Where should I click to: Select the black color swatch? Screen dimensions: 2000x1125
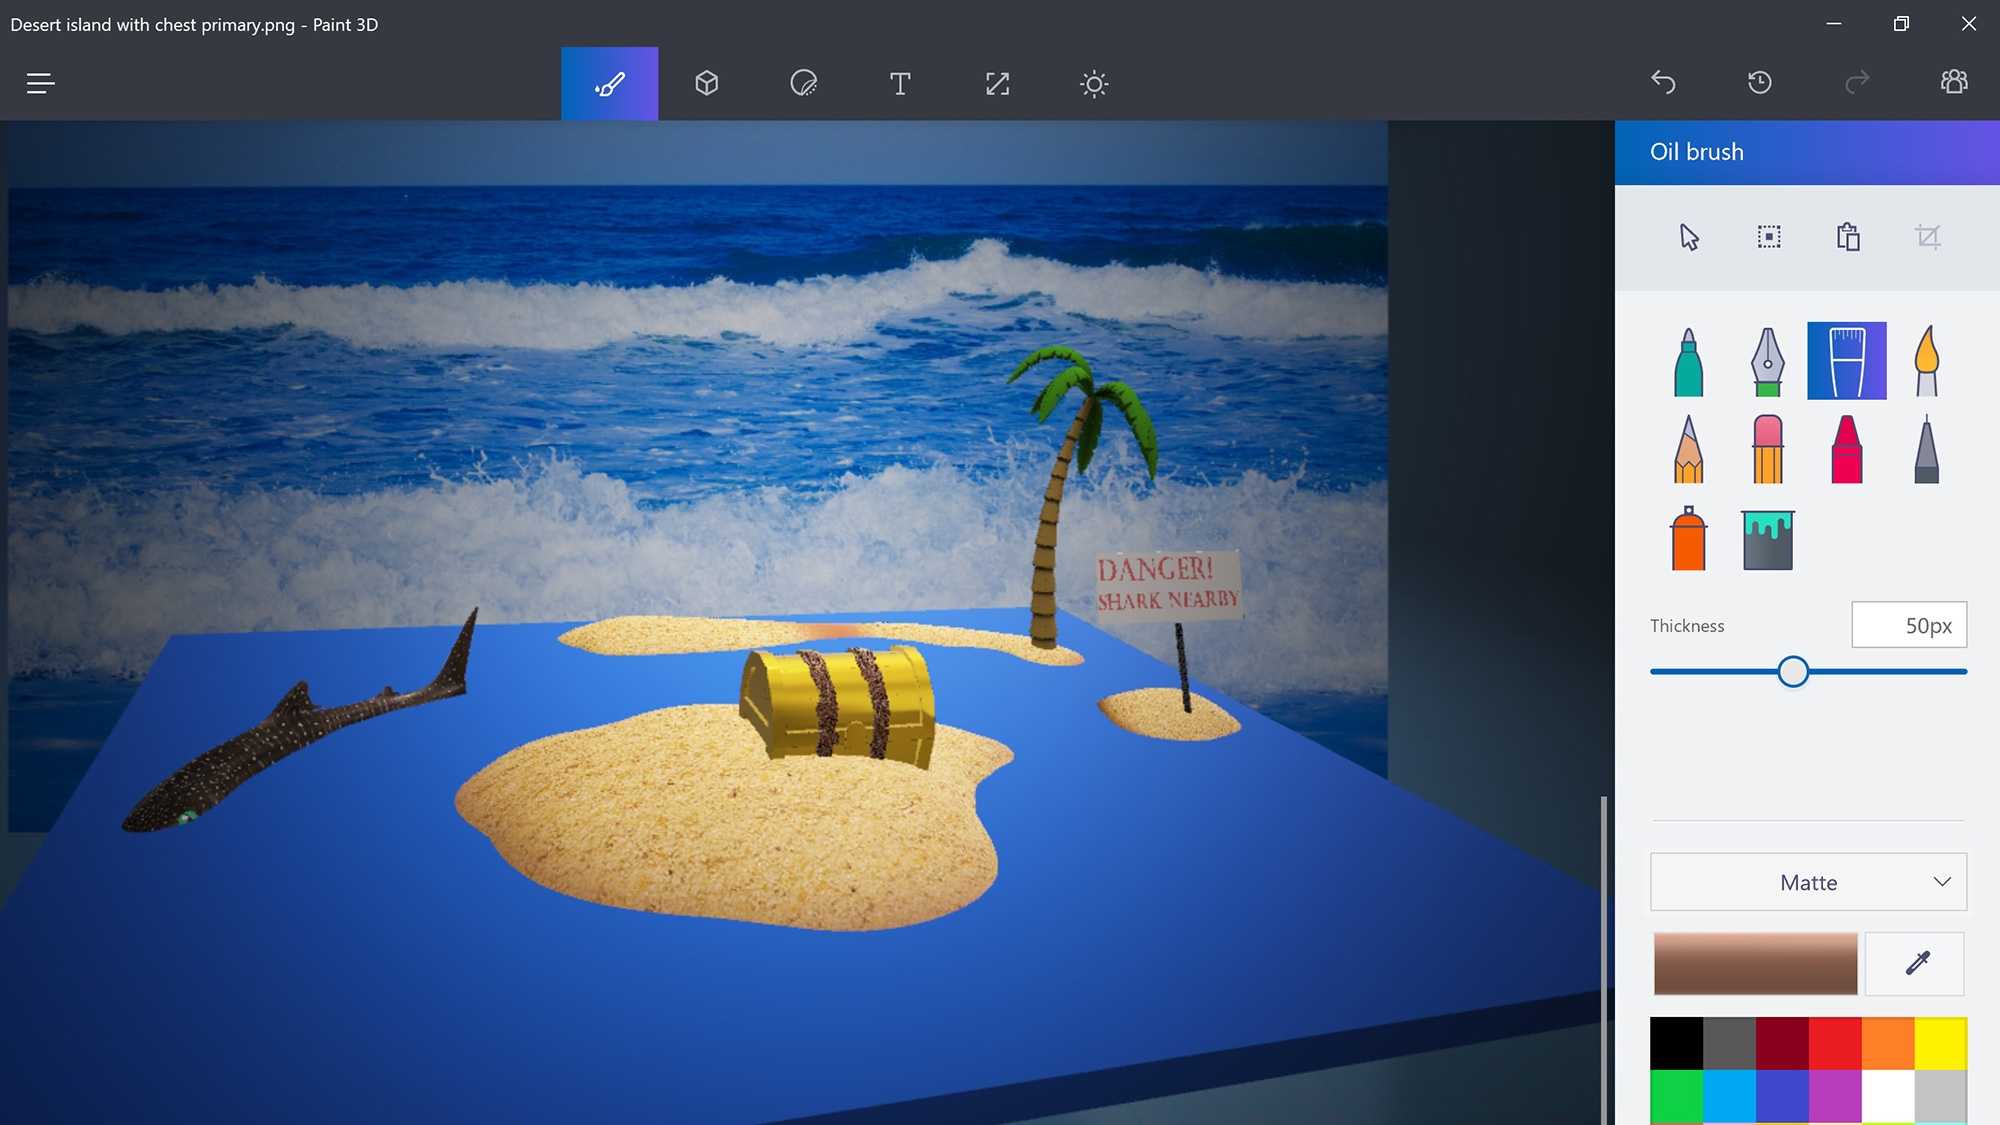pyautogui.click(x=1676, y=1041)
